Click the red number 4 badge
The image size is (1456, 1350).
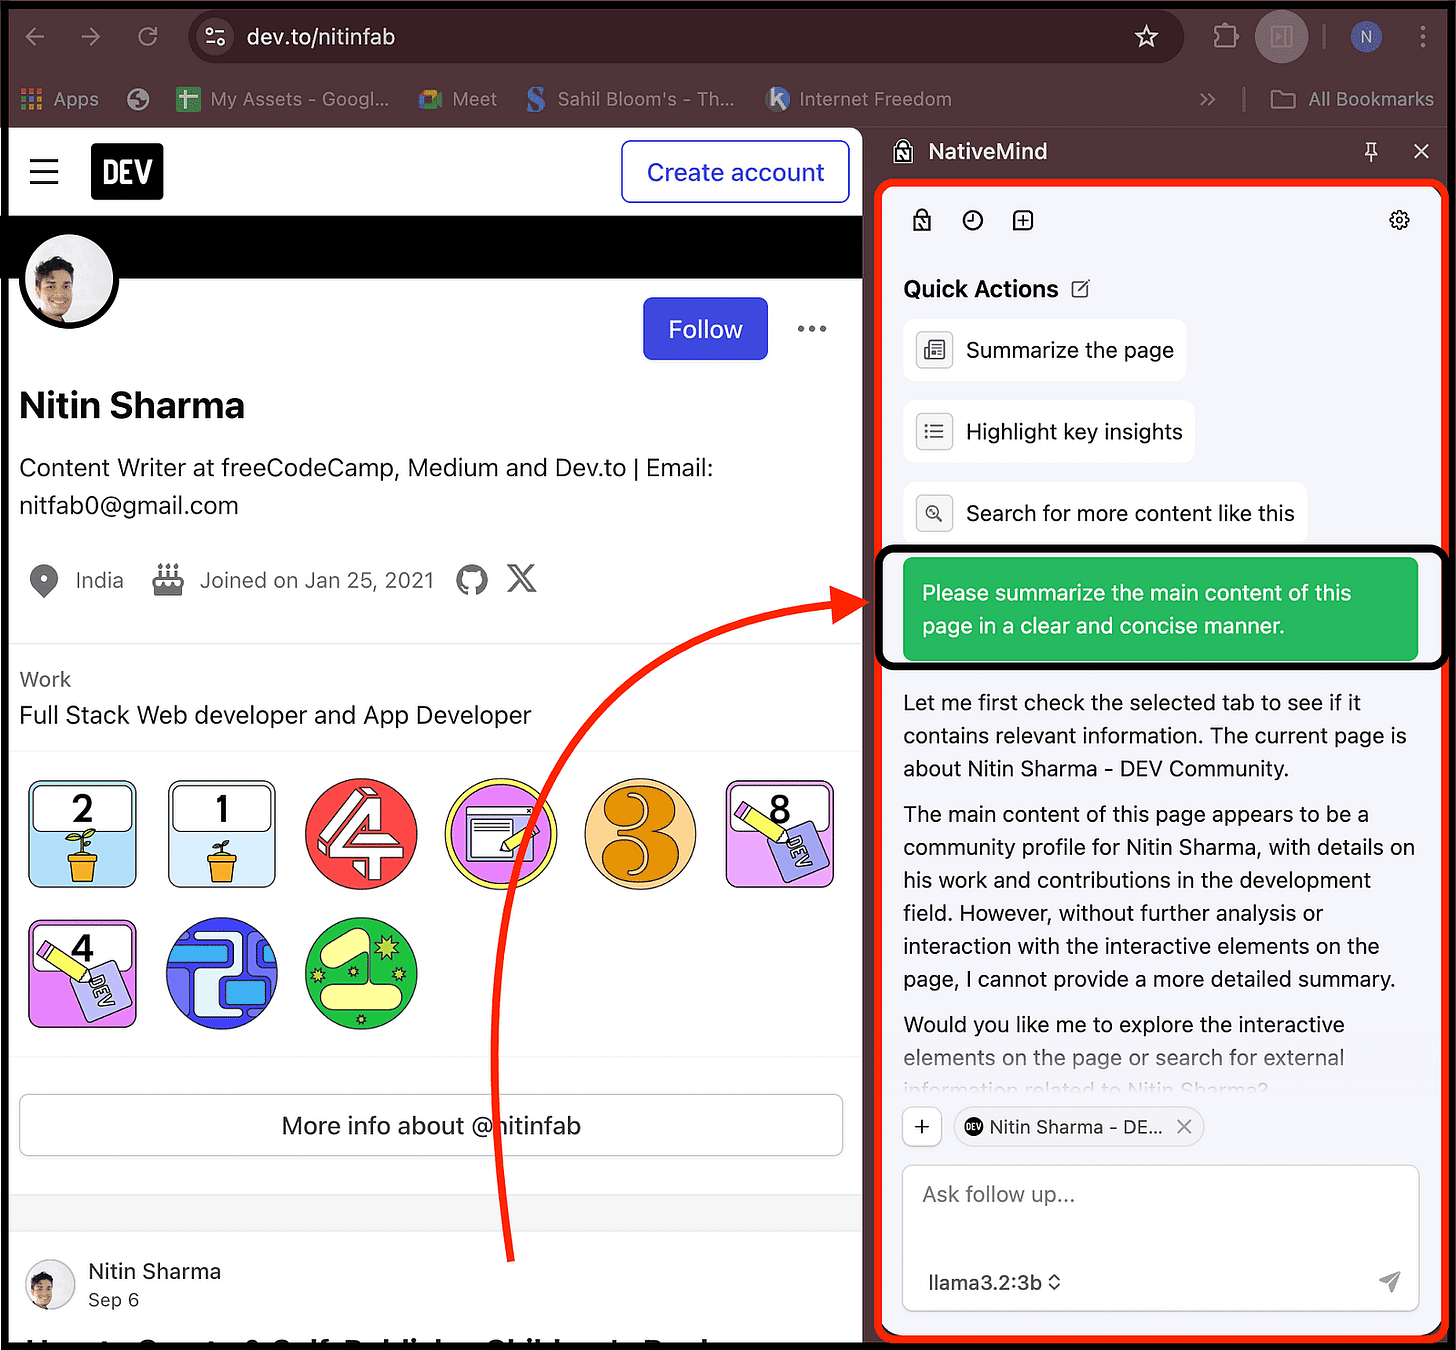point(361,834)
